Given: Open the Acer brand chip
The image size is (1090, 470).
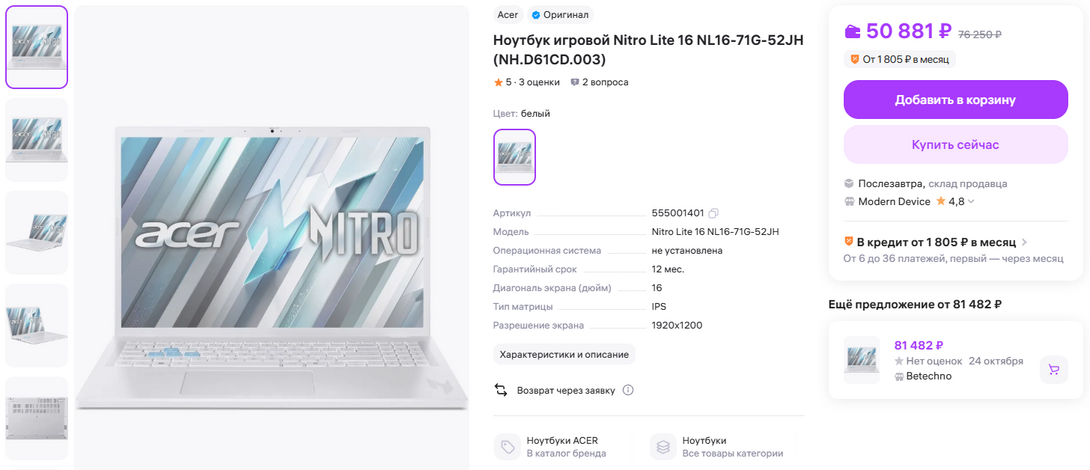Looking at the screenshot, I should 508,15.
